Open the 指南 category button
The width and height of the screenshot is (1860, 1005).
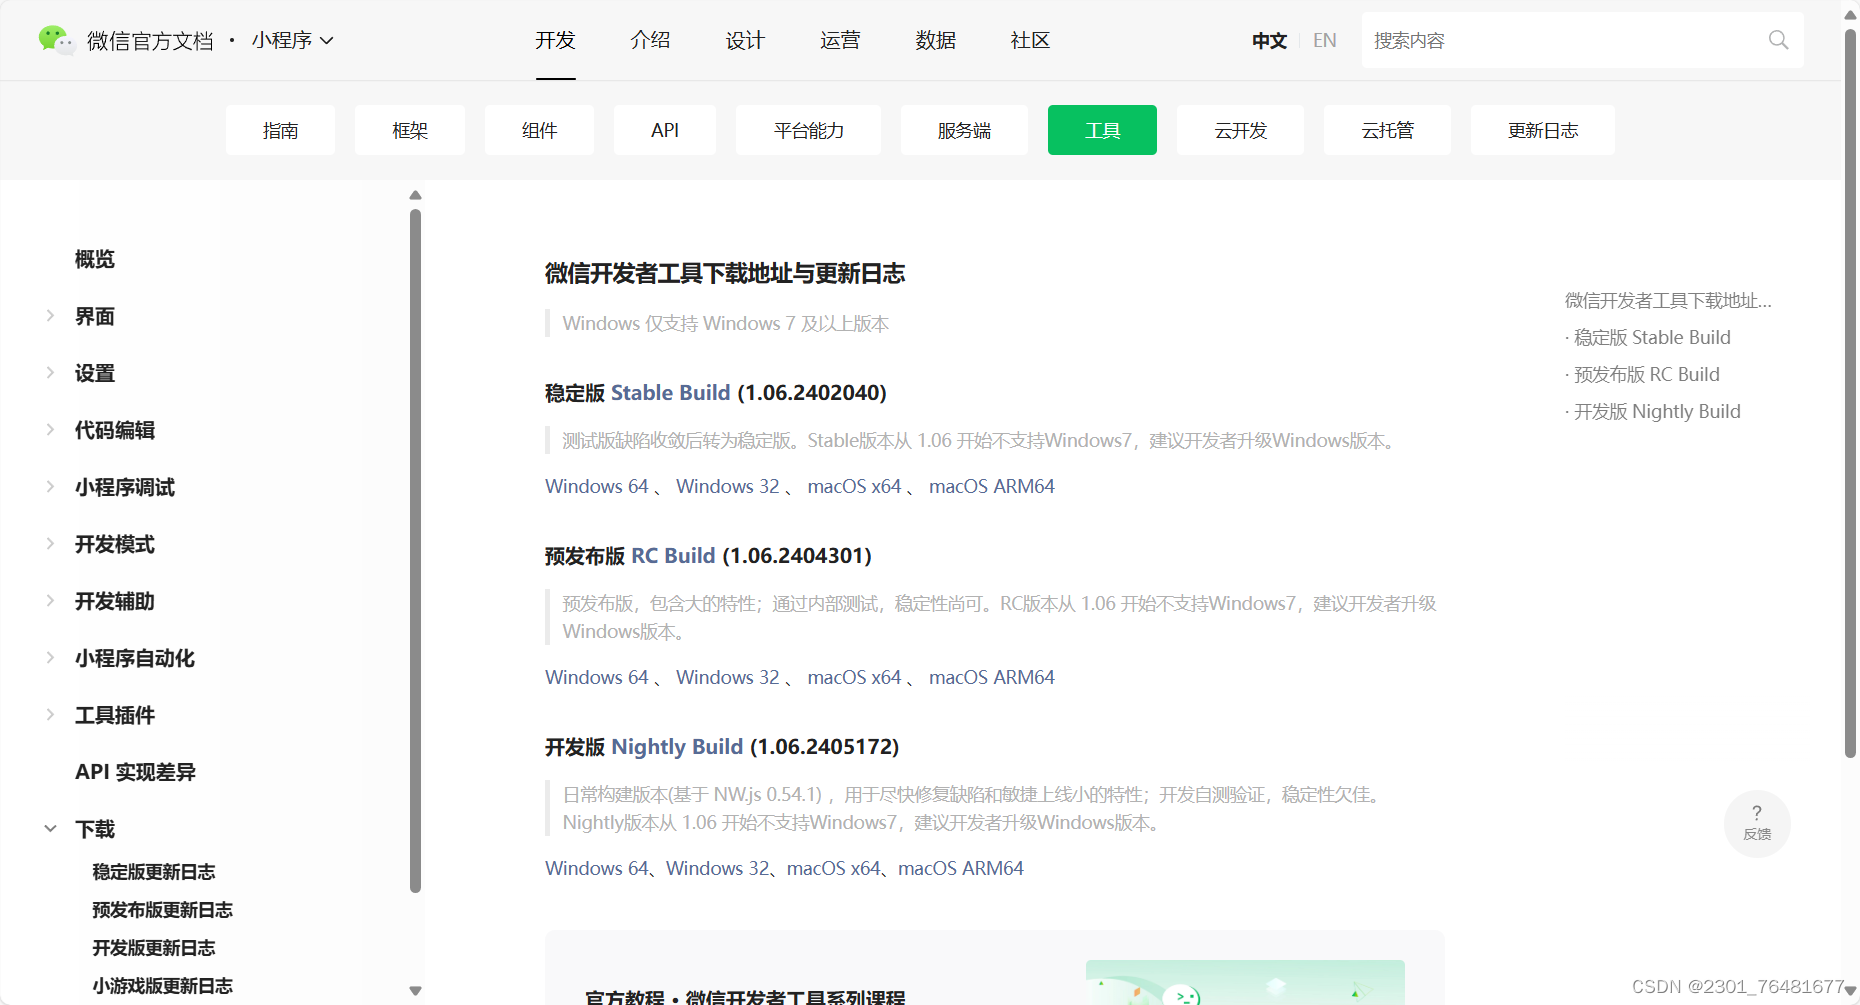[x=280, y=130]
